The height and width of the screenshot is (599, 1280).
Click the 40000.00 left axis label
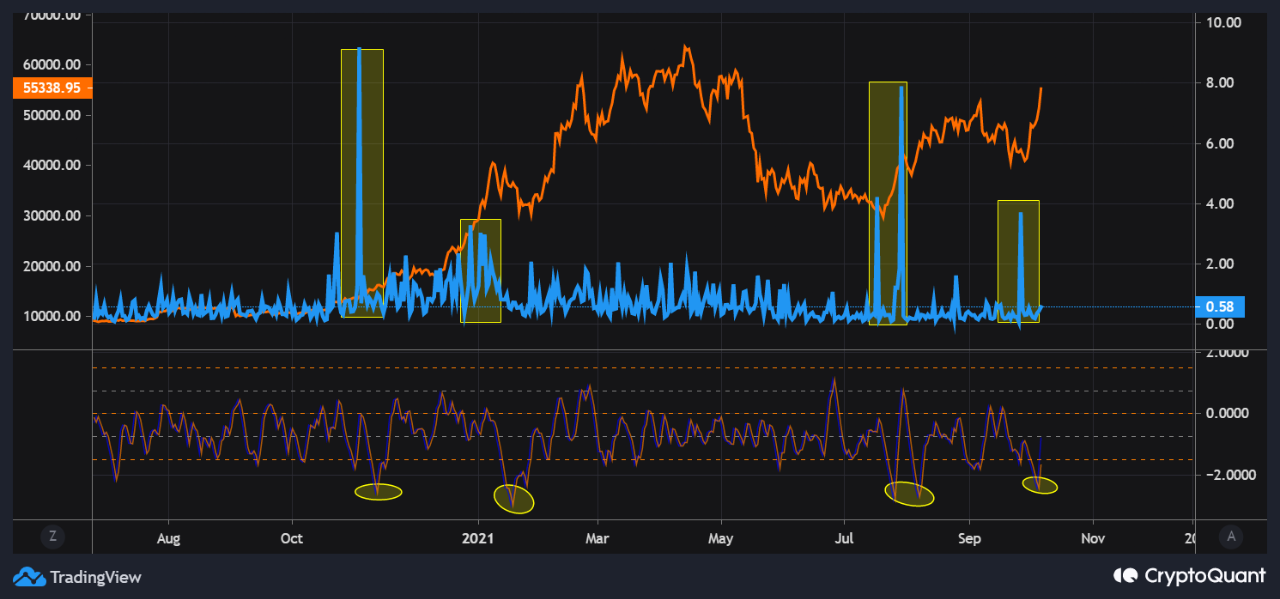52,165
